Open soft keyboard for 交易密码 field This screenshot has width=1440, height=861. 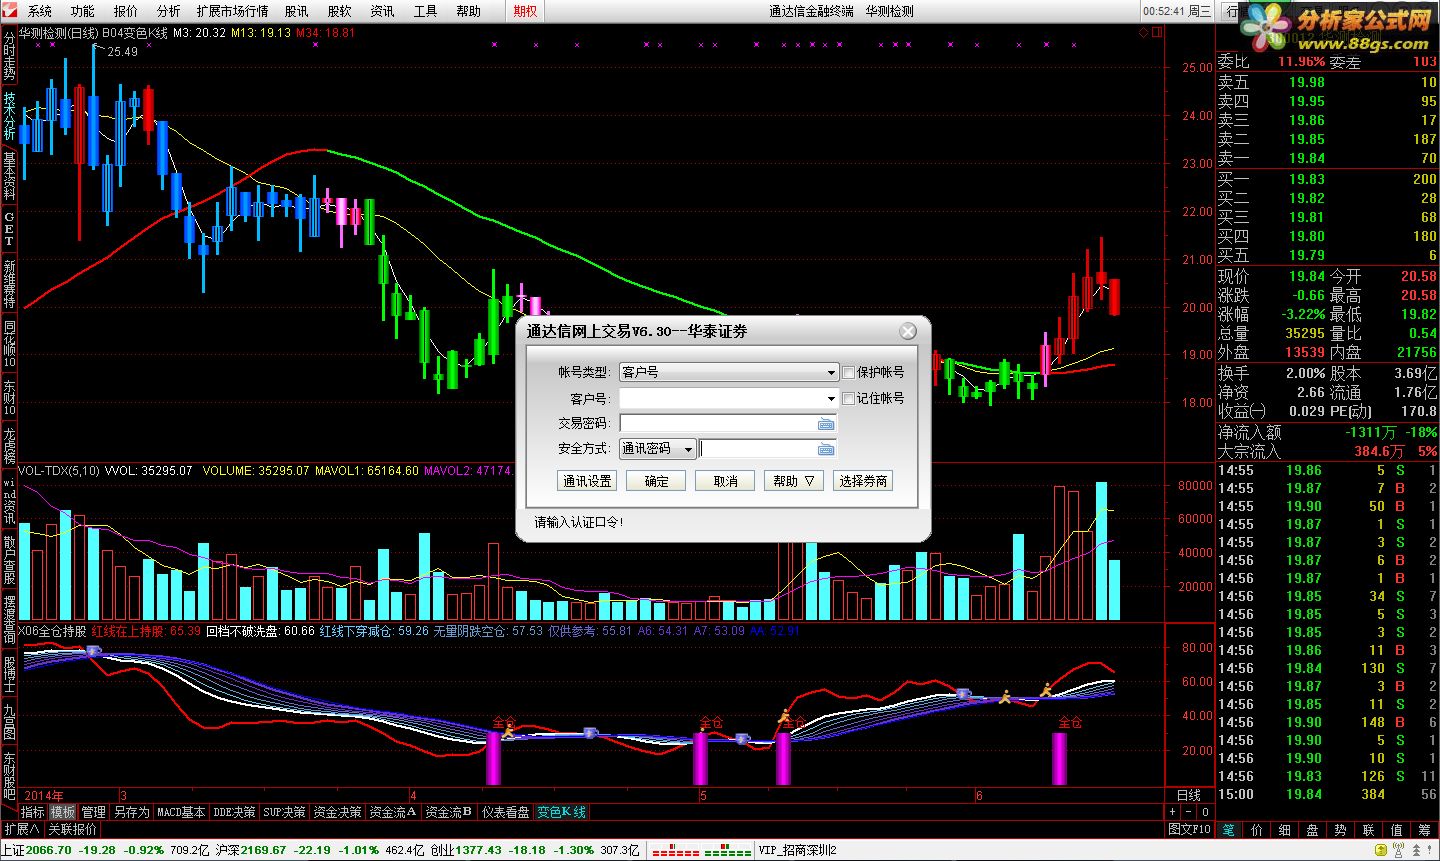[826, 424]
